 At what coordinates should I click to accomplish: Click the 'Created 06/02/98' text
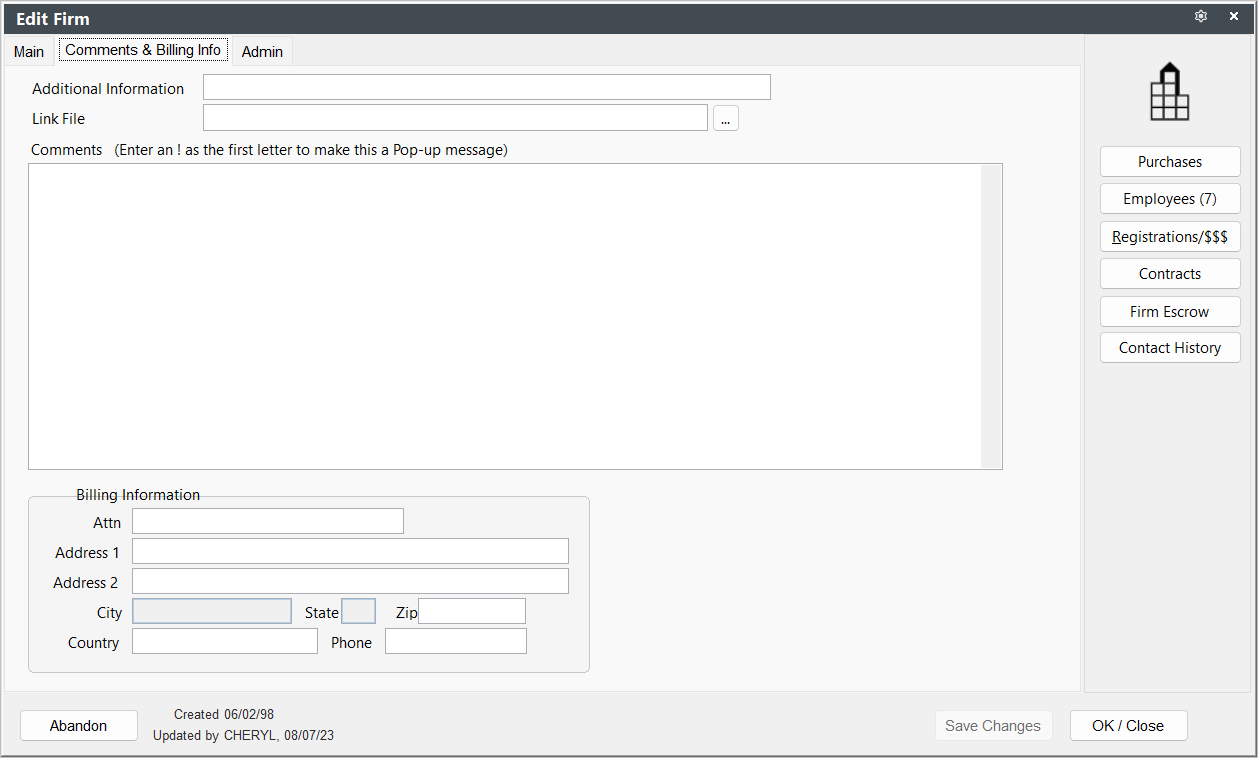click(x=224, y=715)
